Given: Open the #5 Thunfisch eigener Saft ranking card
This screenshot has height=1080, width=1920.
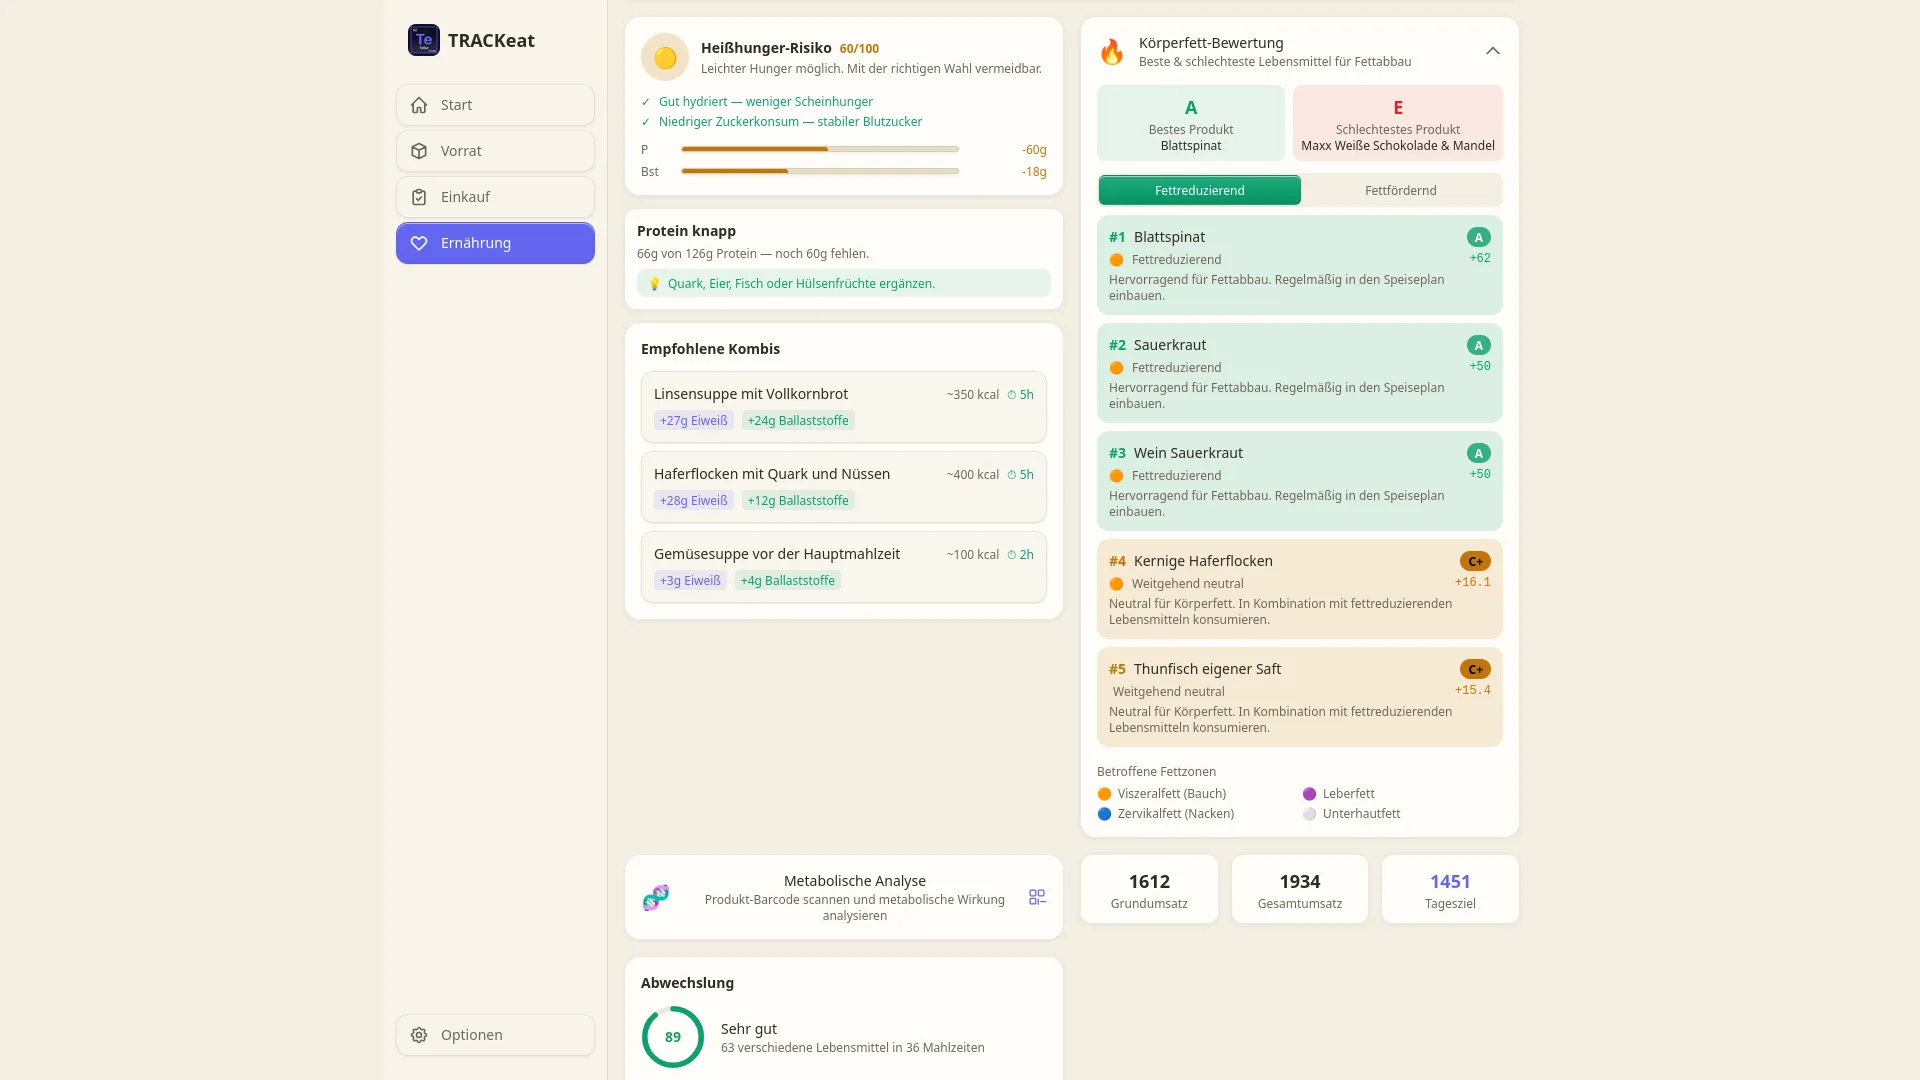Looking at the screenshot, I should (1300, 697).
